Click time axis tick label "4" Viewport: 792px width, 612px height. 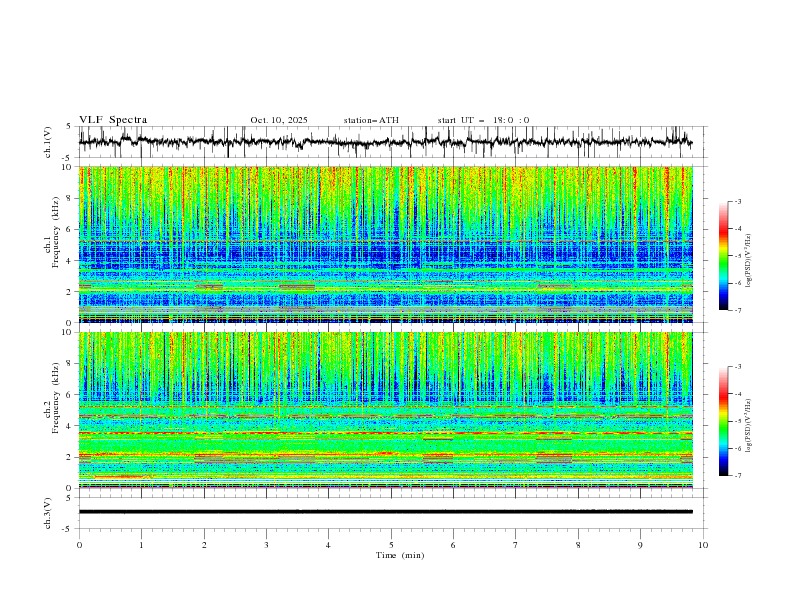328,545
